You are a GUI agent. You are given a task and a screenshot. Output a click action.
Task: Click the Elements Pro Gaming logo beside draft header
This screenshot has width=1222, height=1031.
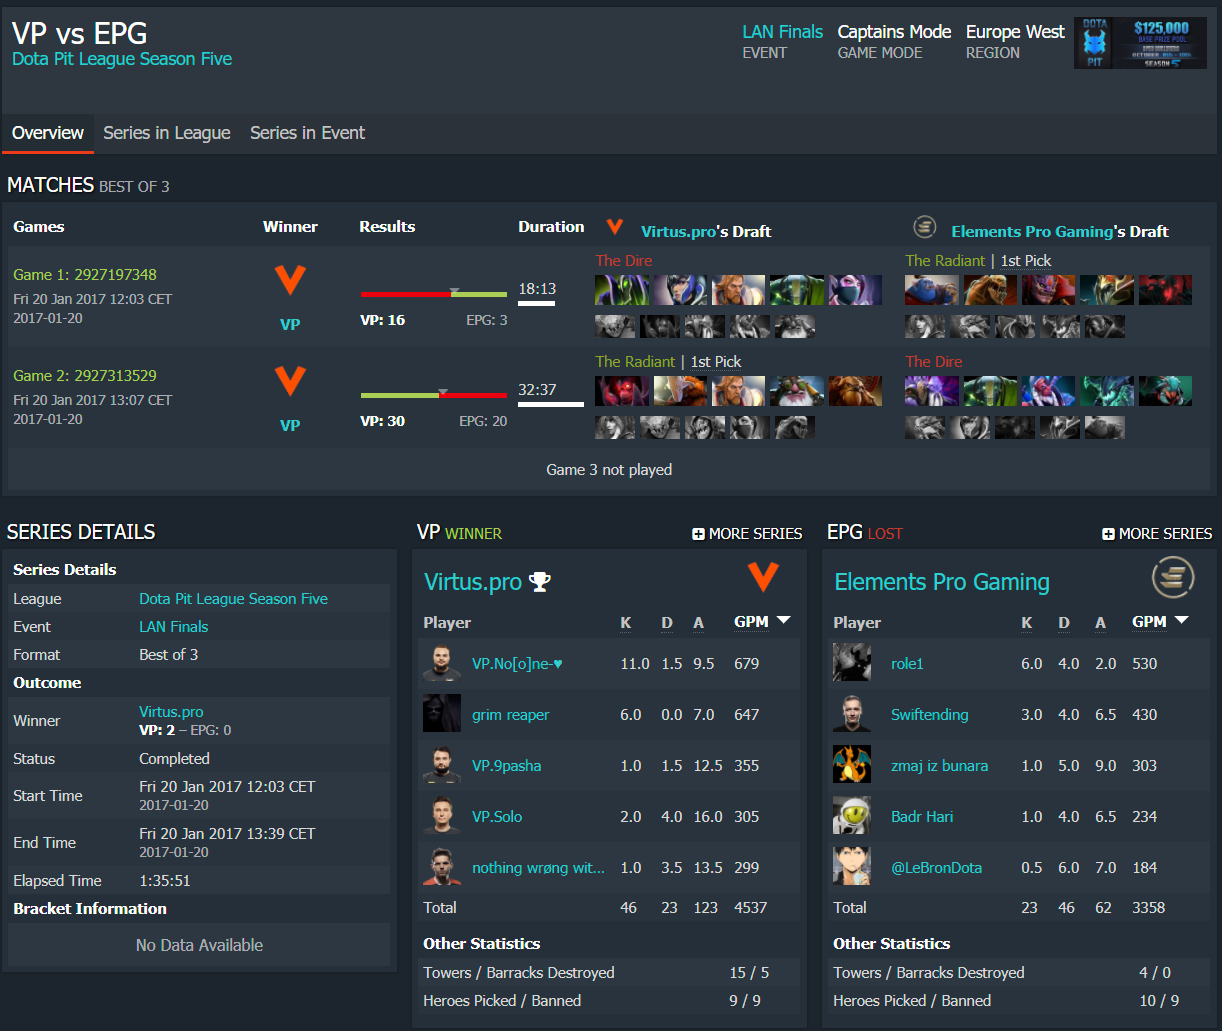click(x=925, y=229)
